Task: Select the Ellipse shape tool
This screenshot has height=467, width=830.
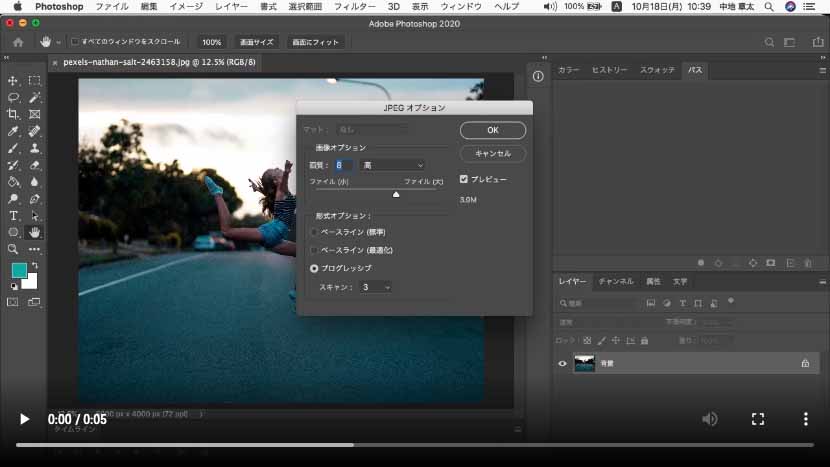Action: 13,232
